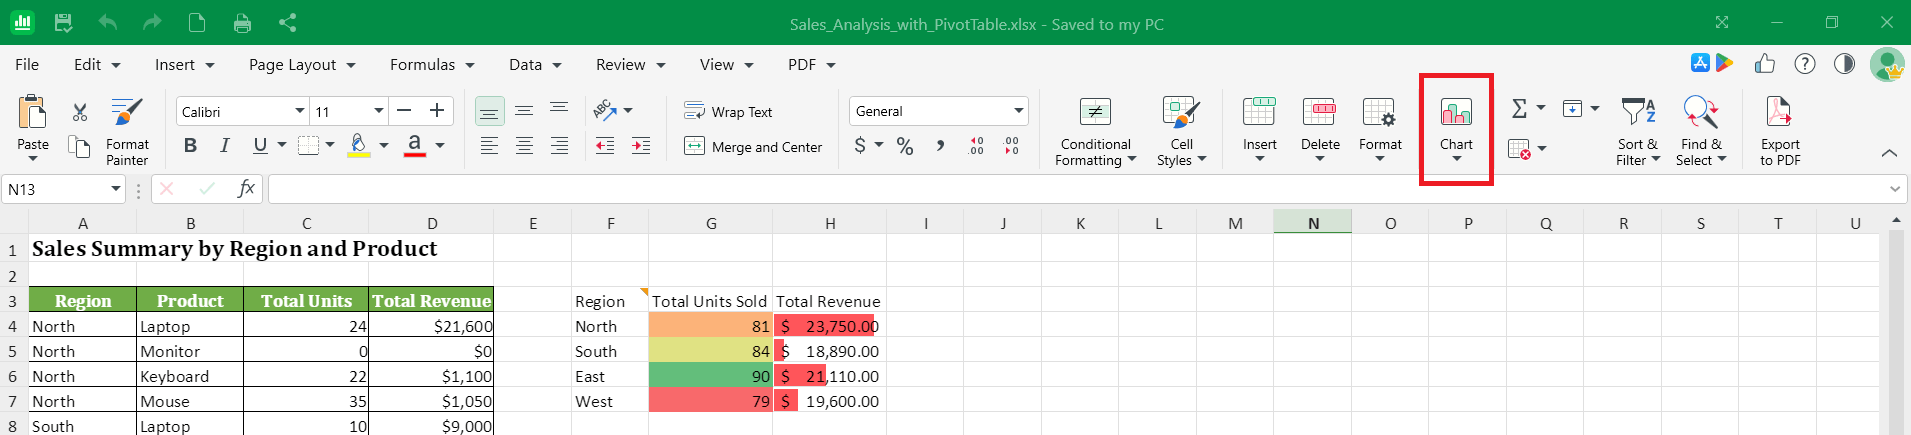This screenshot has width=1911, height=435.
Task: Click the insert function fx icon
Action: (x=246, y=188)
